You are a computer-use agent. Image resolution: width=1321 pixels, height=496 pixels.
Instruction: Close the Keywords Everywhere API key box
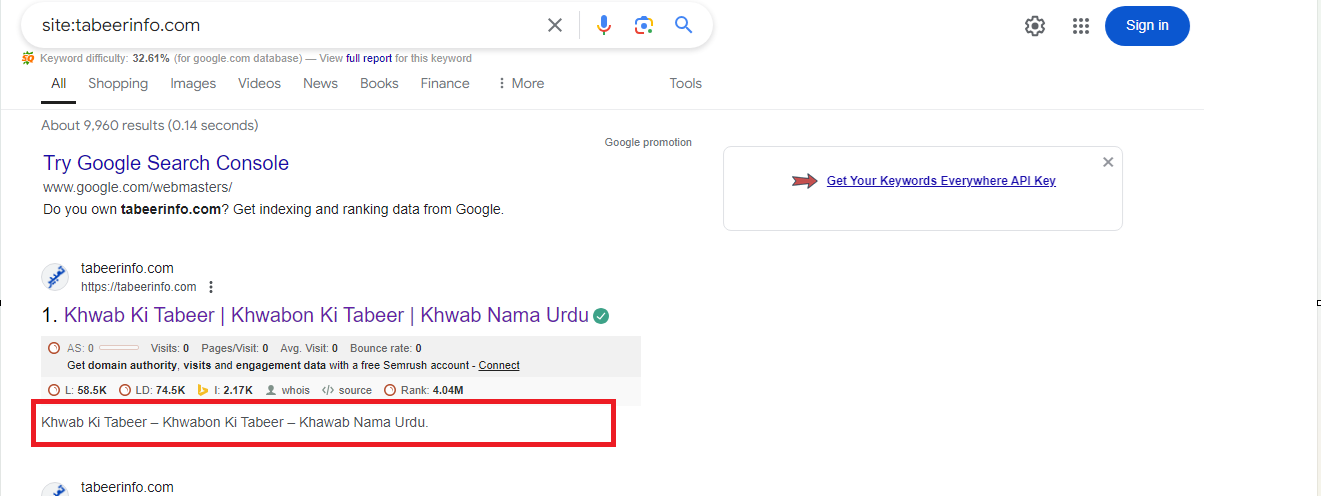pos(1108,162)
